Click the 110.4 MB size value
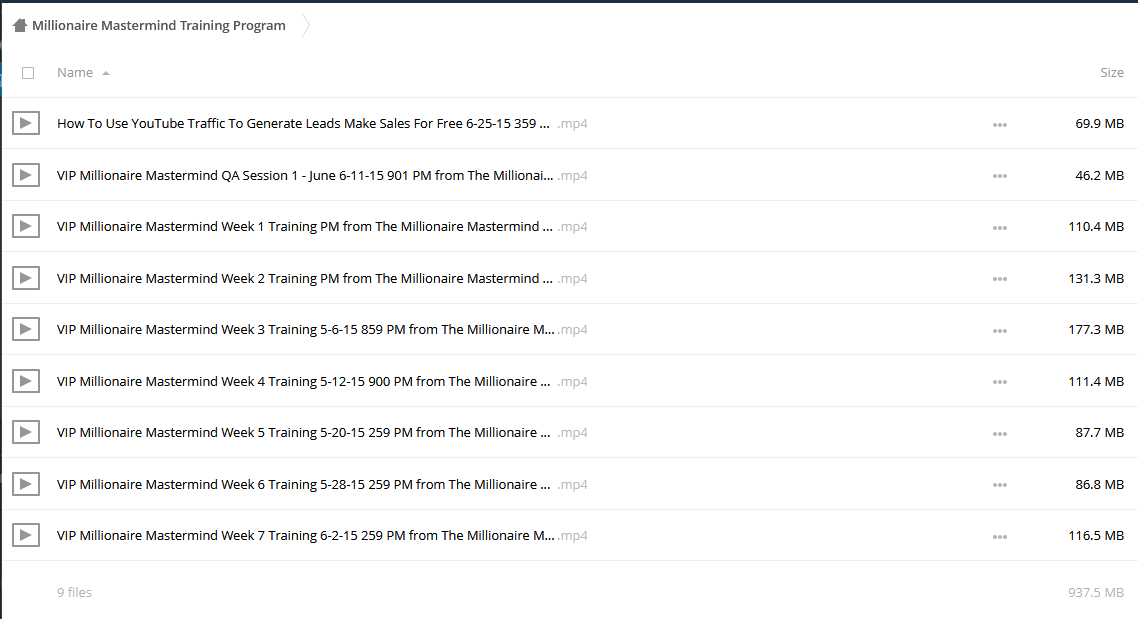 pyautogui.click(x=1096, y=227)
